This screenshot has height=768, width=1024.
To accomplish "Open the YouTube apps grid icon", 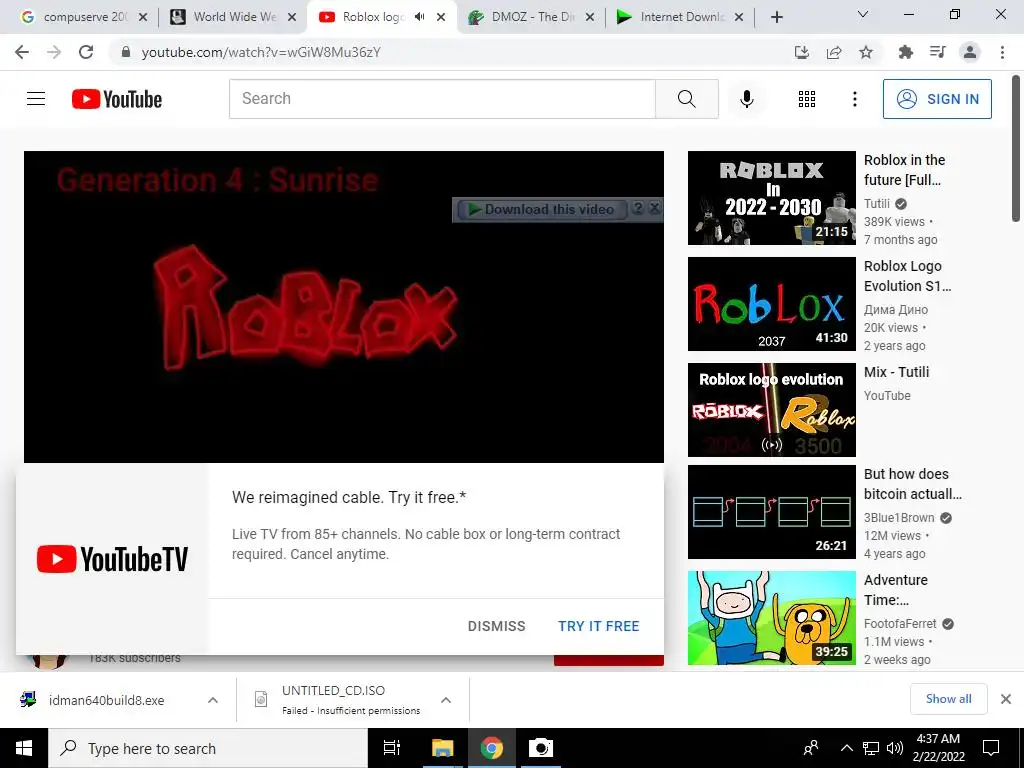I will (x=807, y=99).
